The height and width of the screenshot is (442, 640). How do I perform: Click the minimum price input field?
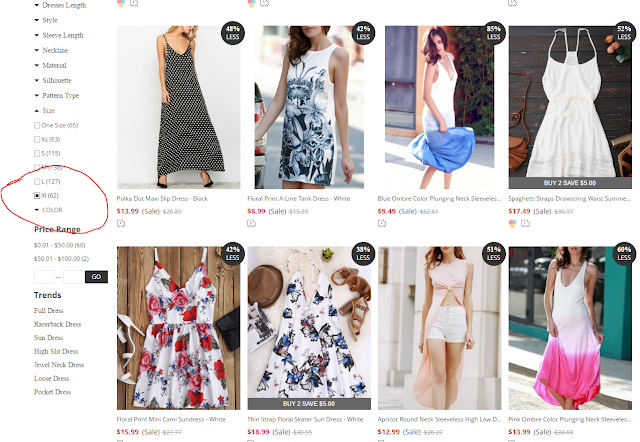(44, 277)
